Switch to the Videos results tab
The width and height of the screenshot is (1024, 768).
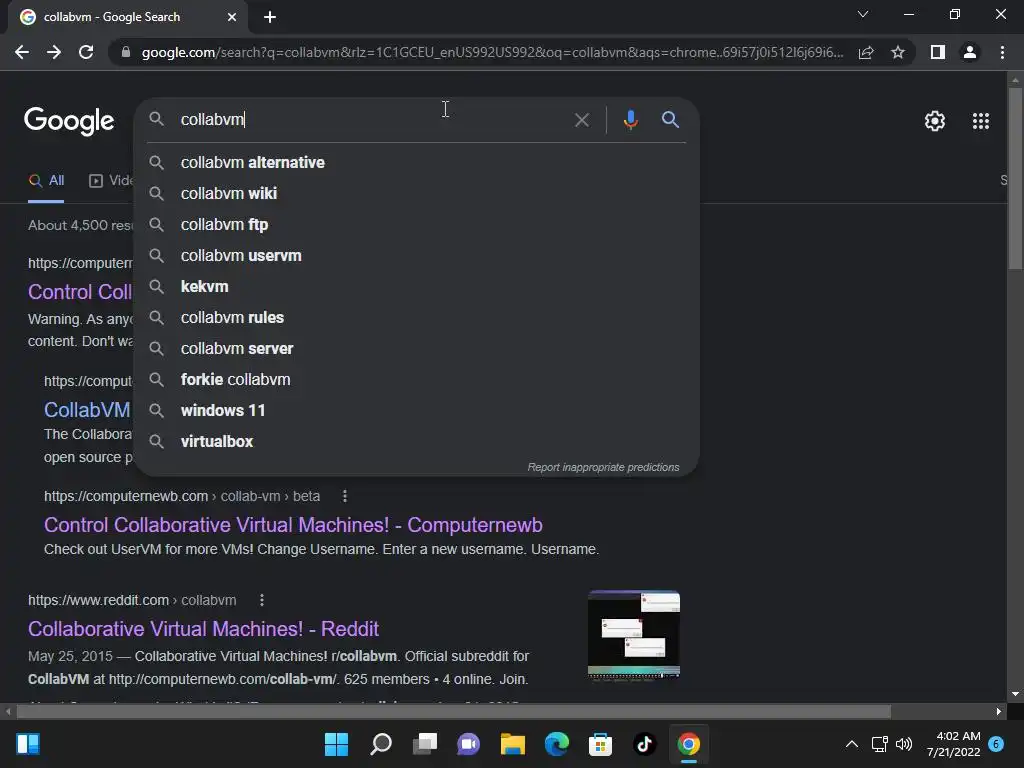click(111, 181)
